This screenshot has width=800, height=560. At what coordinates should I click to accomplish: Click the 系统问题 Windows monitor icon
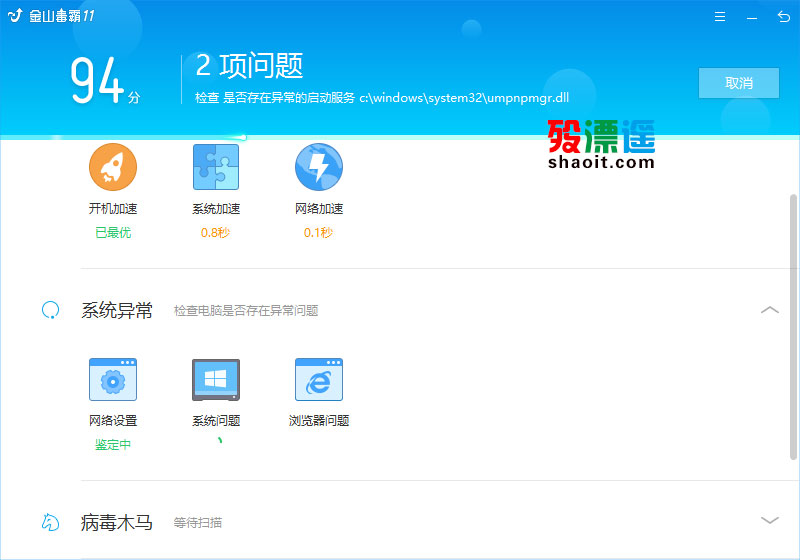pyautogui.click(x=216, y=379)
